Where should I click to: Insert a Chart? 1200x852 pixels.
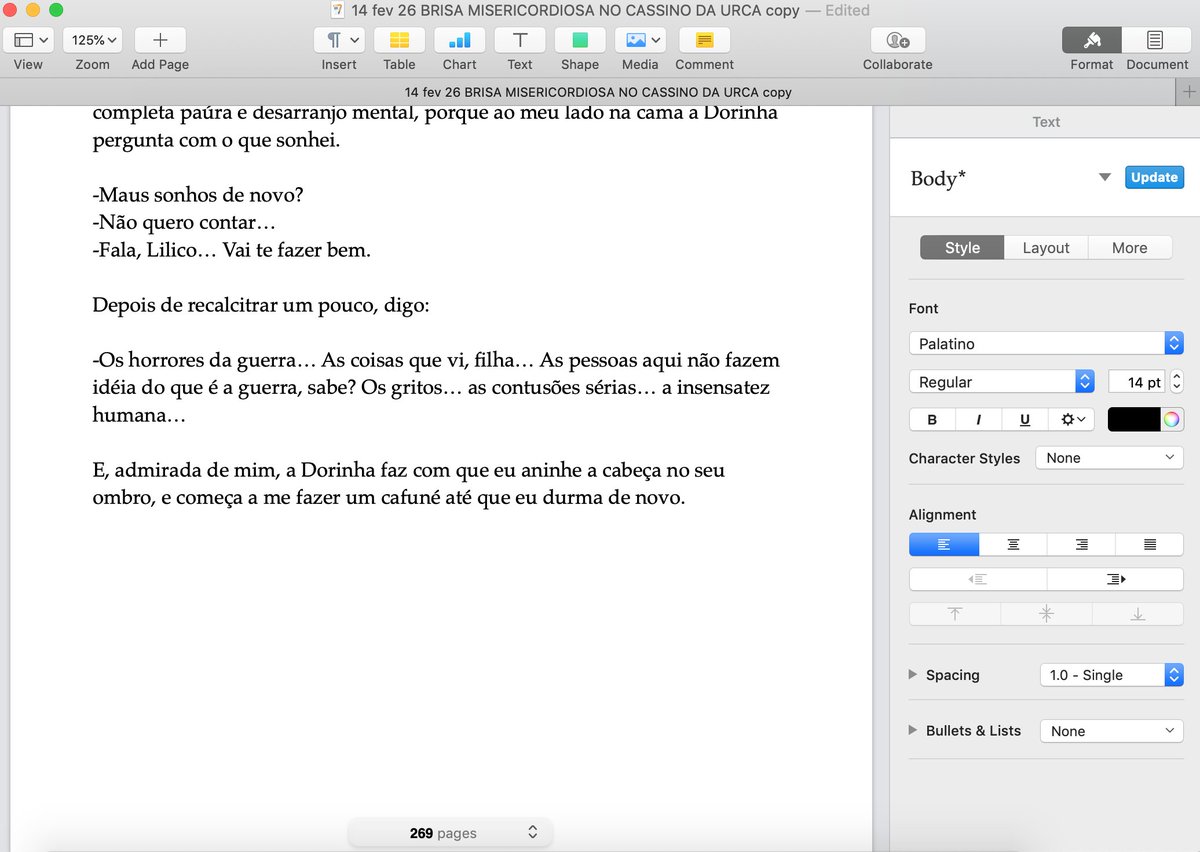tap(460, 40)
